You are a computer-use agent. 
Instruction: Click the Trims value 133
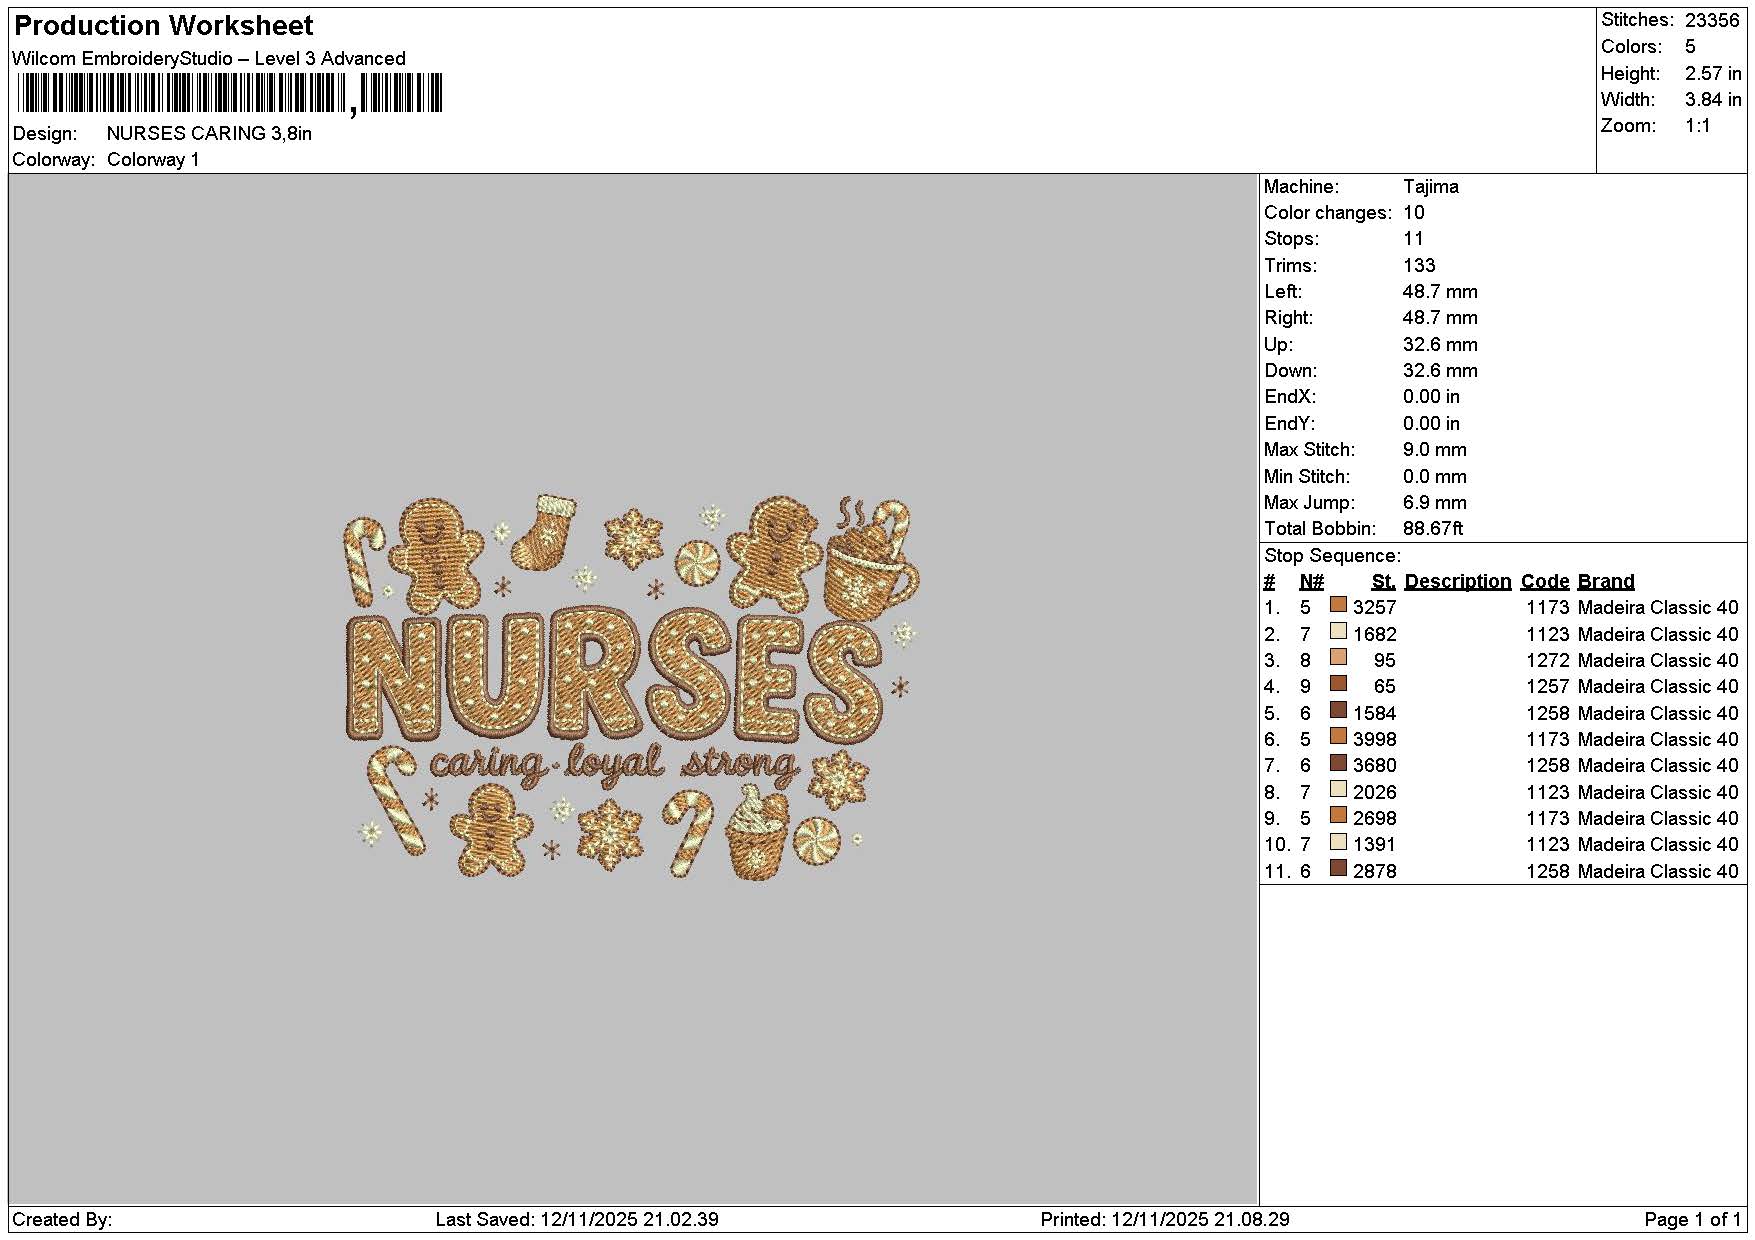pyautogui.click(x=1418, y=266)
